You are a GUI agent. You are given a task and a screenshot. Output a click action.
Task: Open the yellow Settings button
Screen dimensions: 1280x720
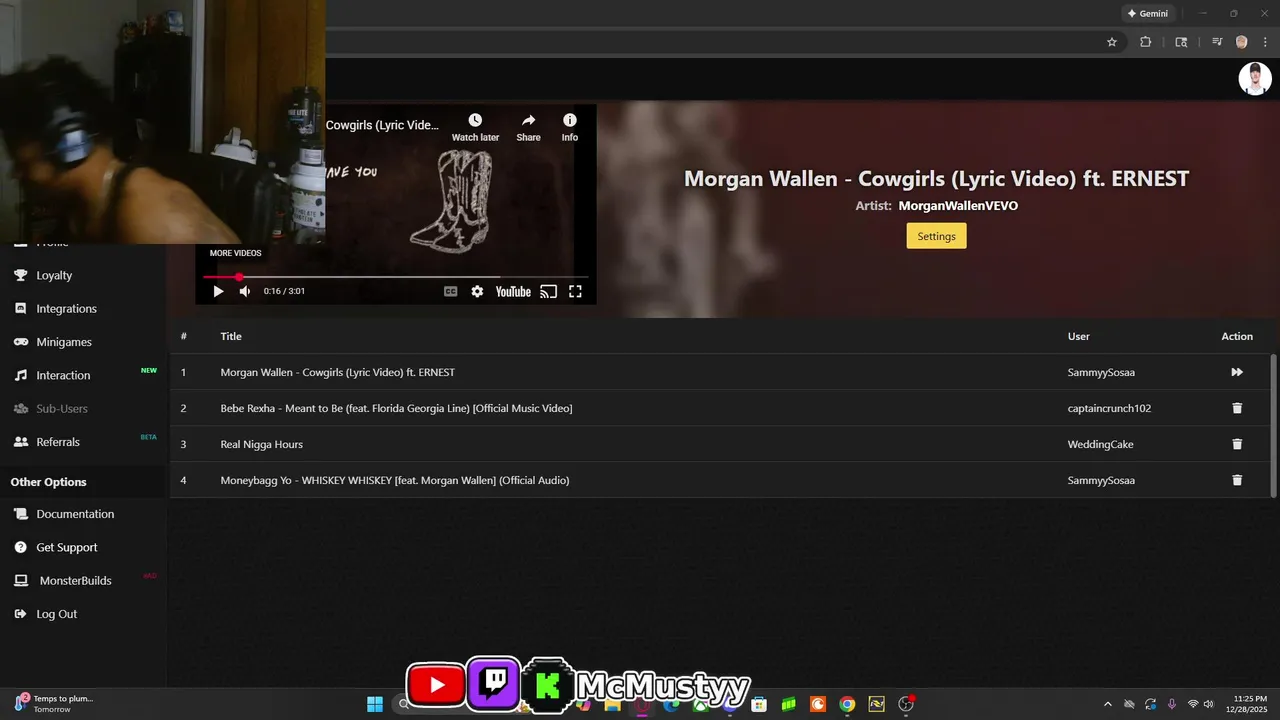click(936, 236)
